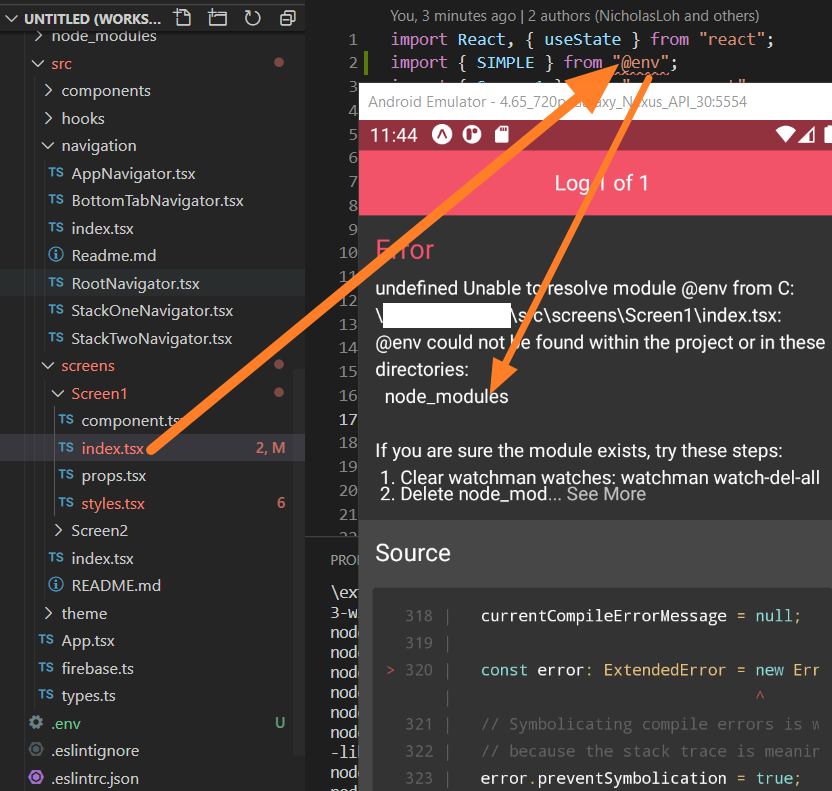Click line number 17 in the editor gutter
832x791 pixels.
click(348, 419)
